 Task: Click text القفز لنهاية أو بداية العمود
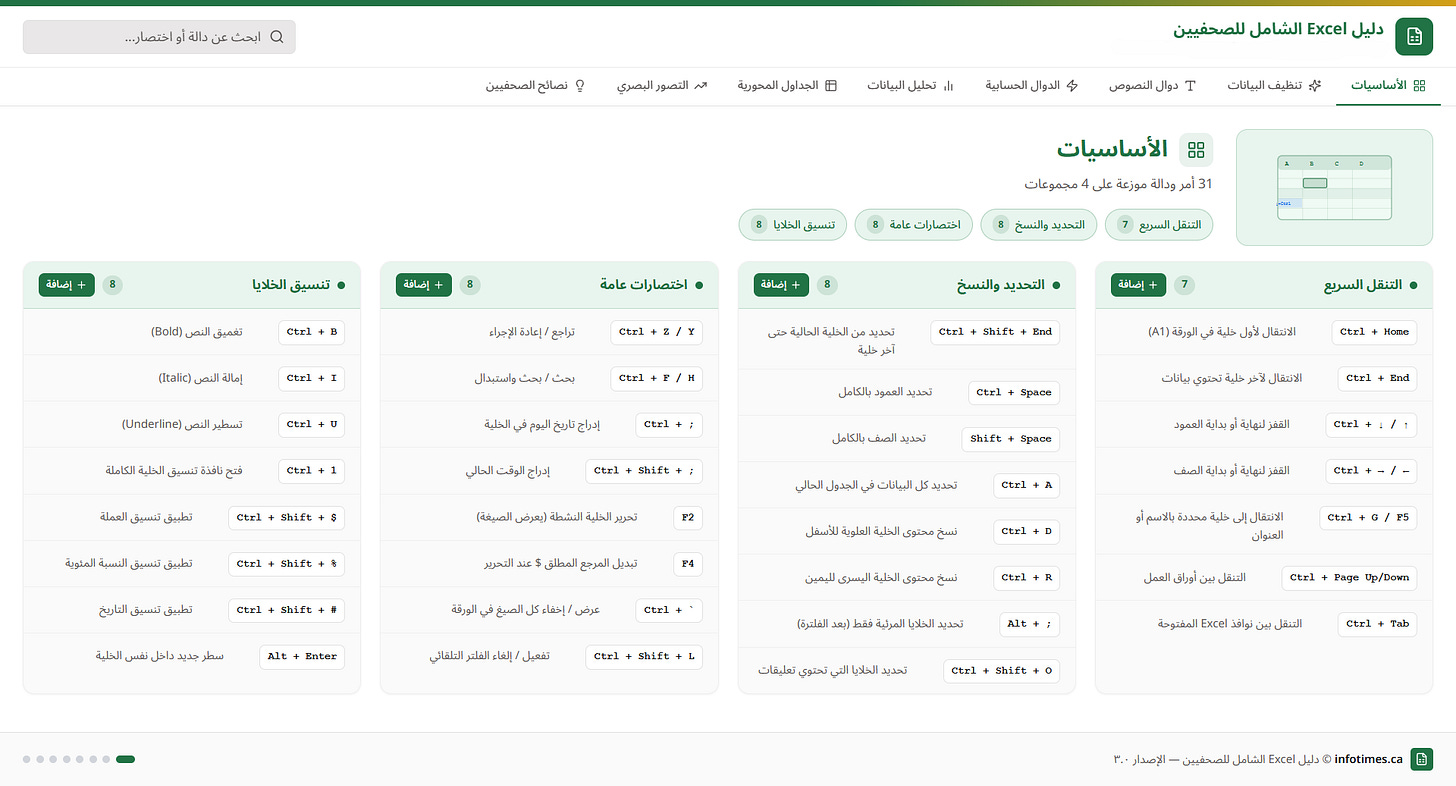click(x=1232, y=425)
